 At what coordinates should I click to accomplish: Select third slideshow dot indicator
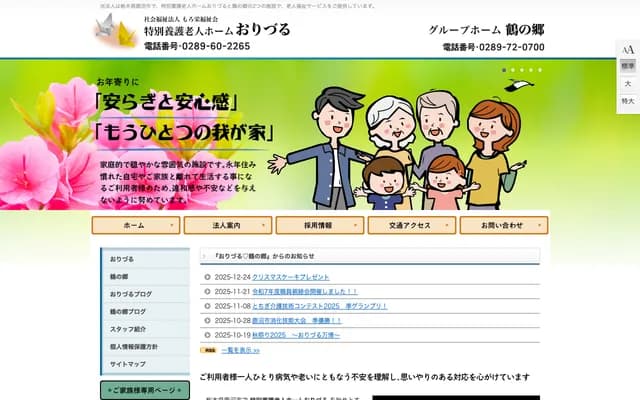click(x=522, y=70)
